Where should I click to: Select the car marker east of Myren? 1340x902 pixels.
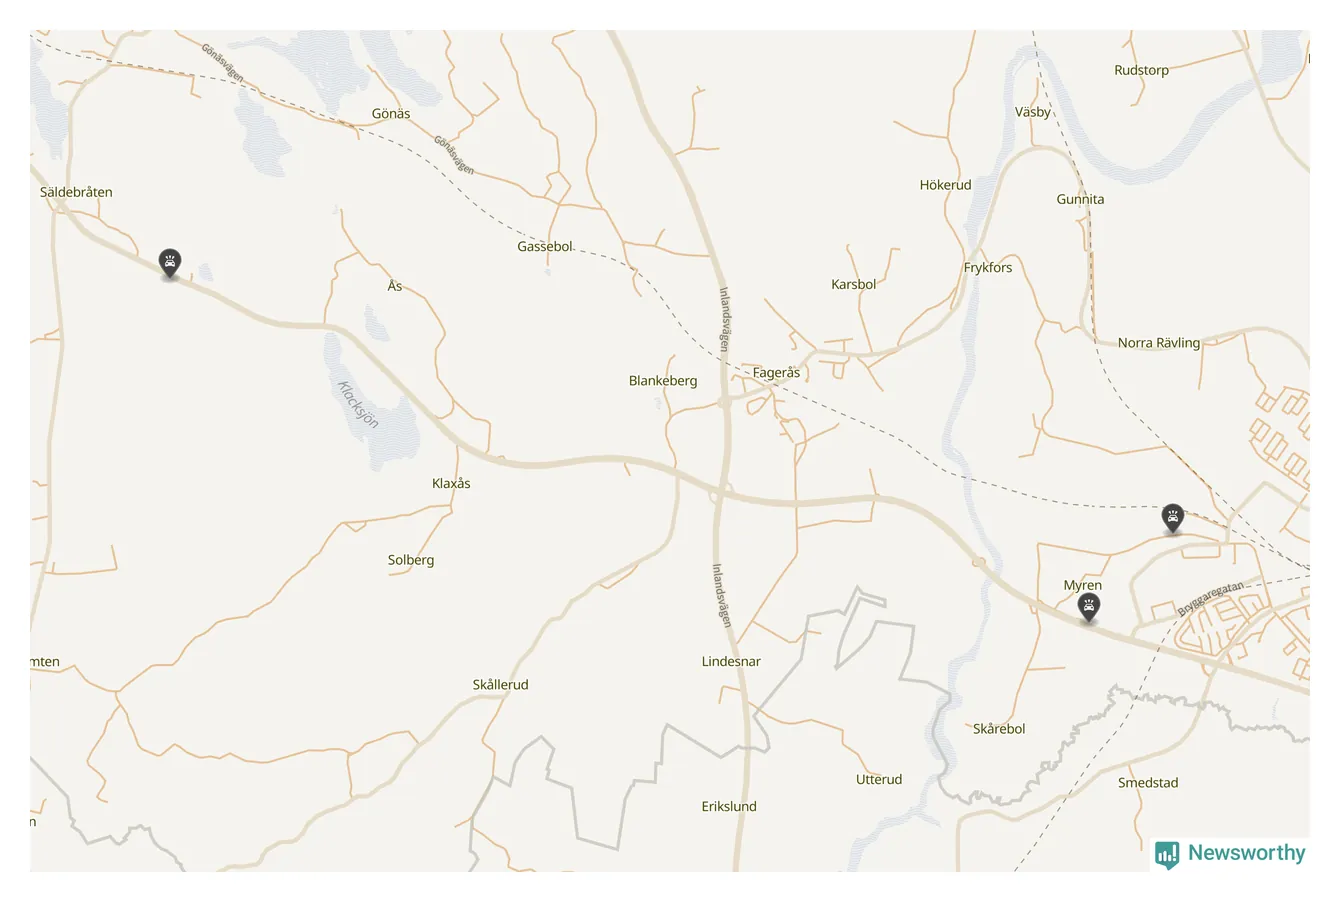coord(1172,519)
